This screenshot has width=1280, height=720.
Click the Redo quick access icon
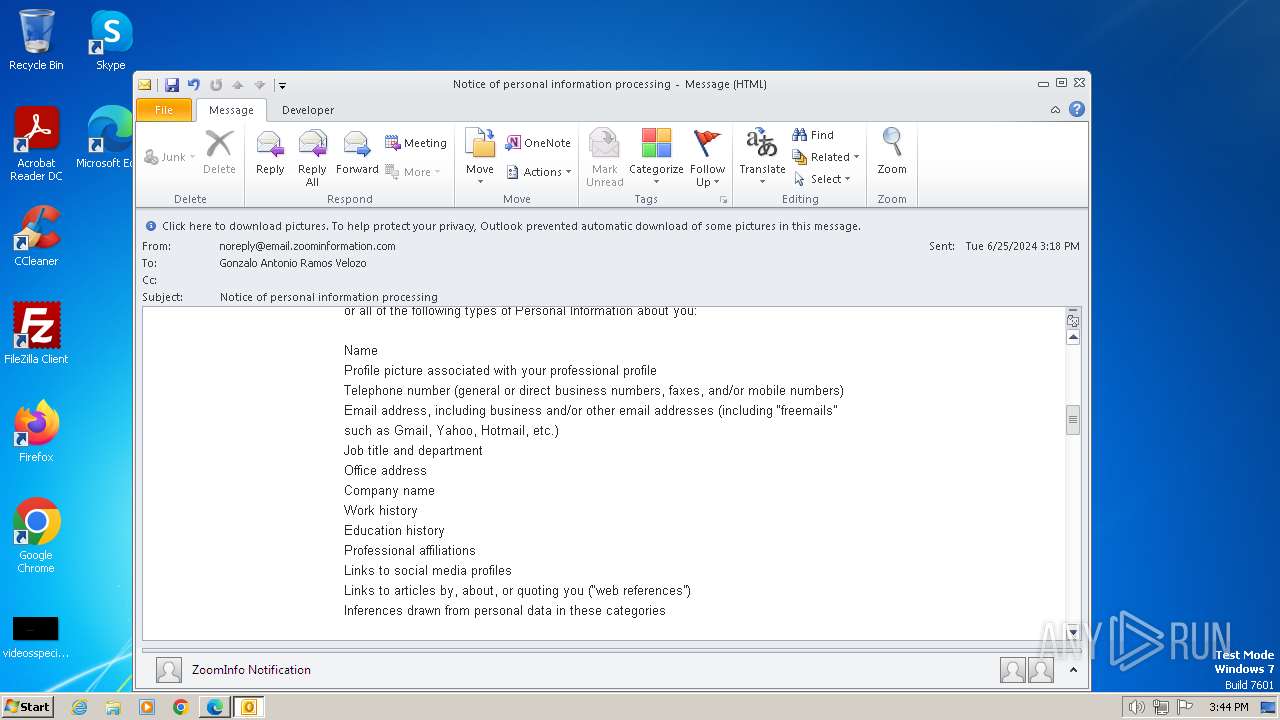pos(216,85)
